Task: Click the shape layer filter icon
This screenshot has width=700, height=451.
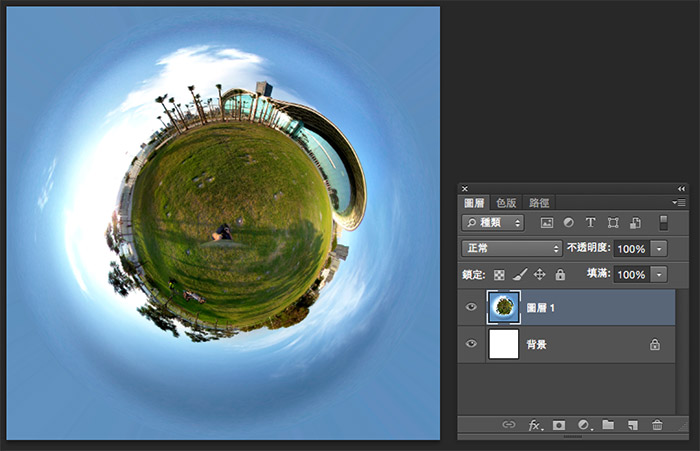Action: click(612, 222)
